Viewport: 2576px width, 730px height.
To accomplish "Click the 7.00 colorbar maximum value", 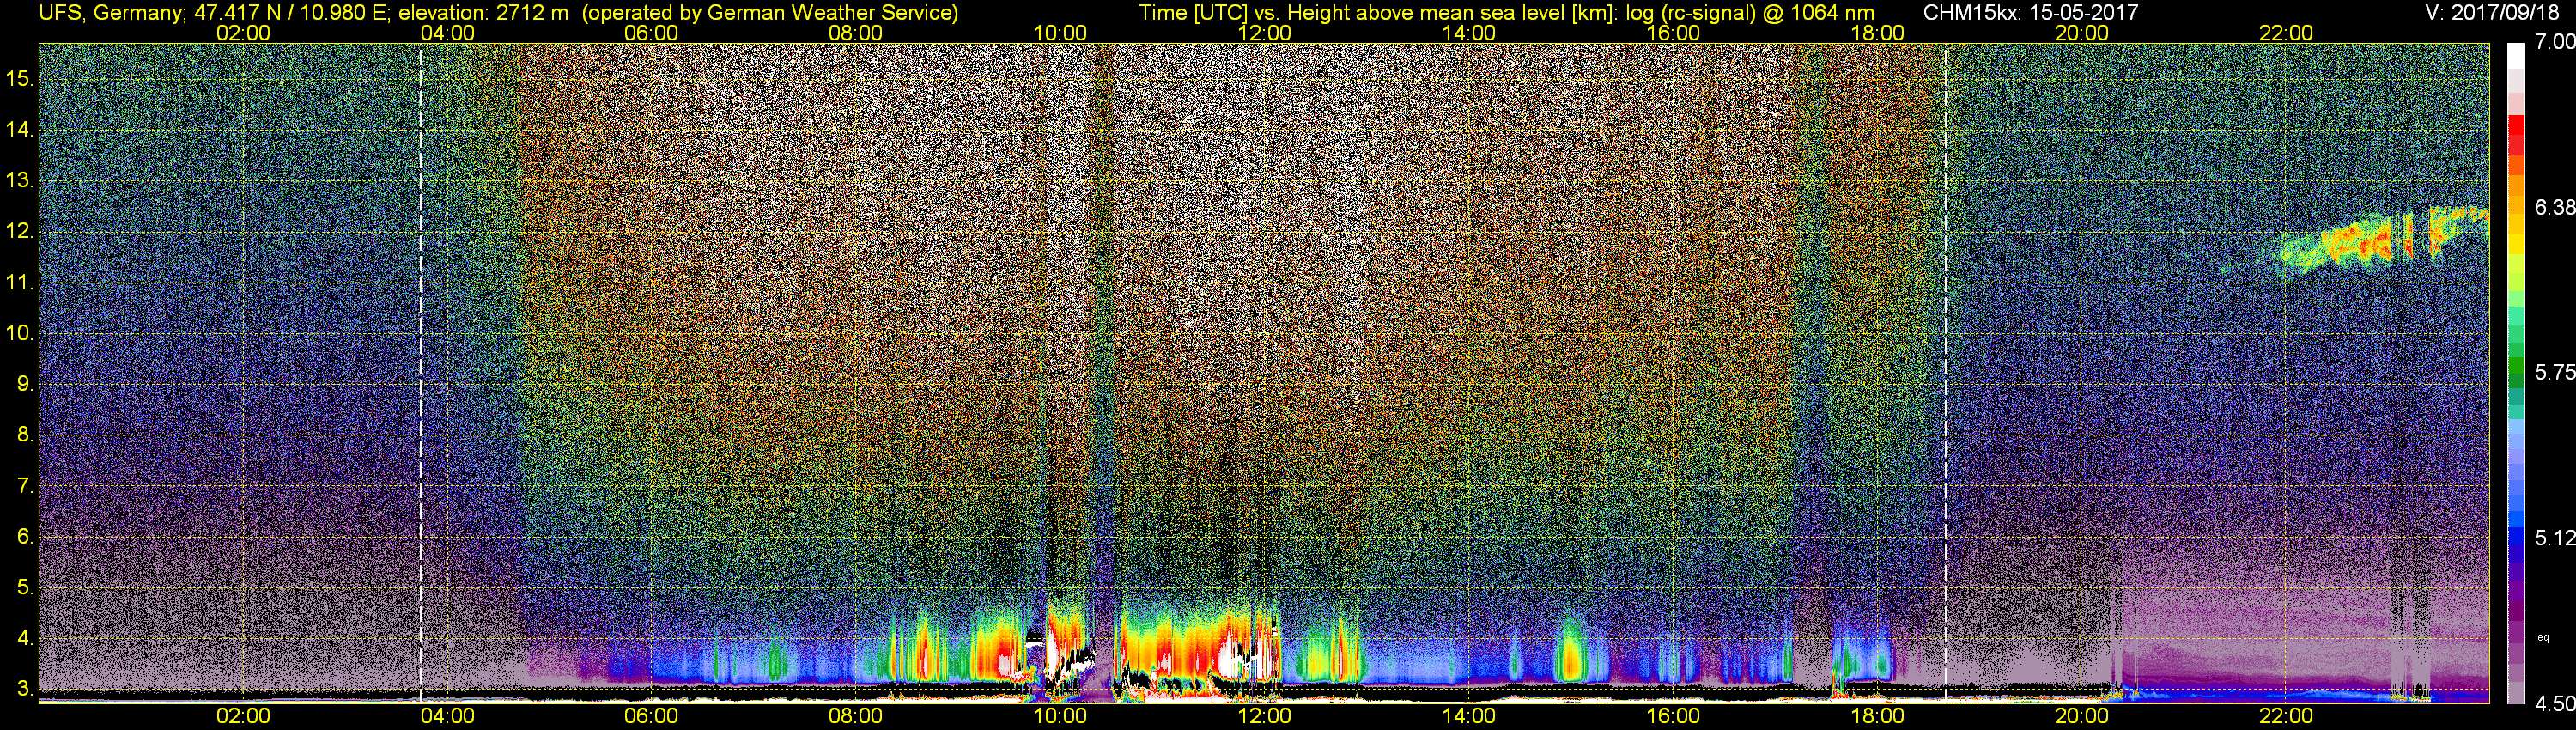I will pyautogui.click(x=2555, y=42).
